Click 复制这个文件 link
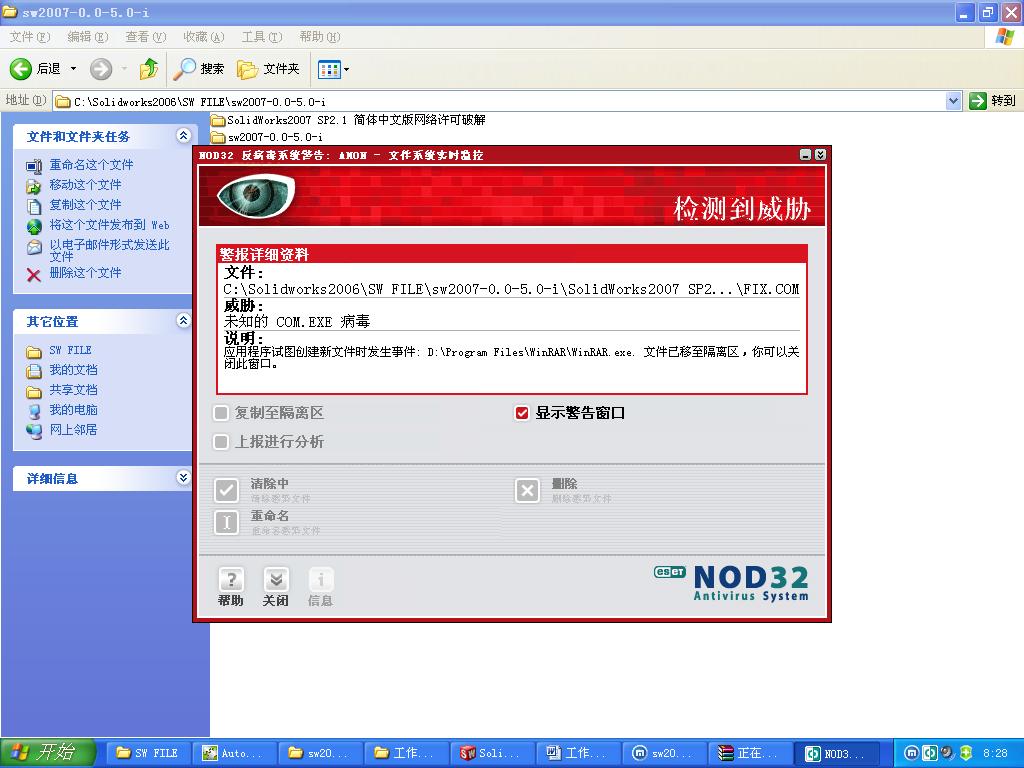This screenshot has height=768, width=1024. [86, 205]
